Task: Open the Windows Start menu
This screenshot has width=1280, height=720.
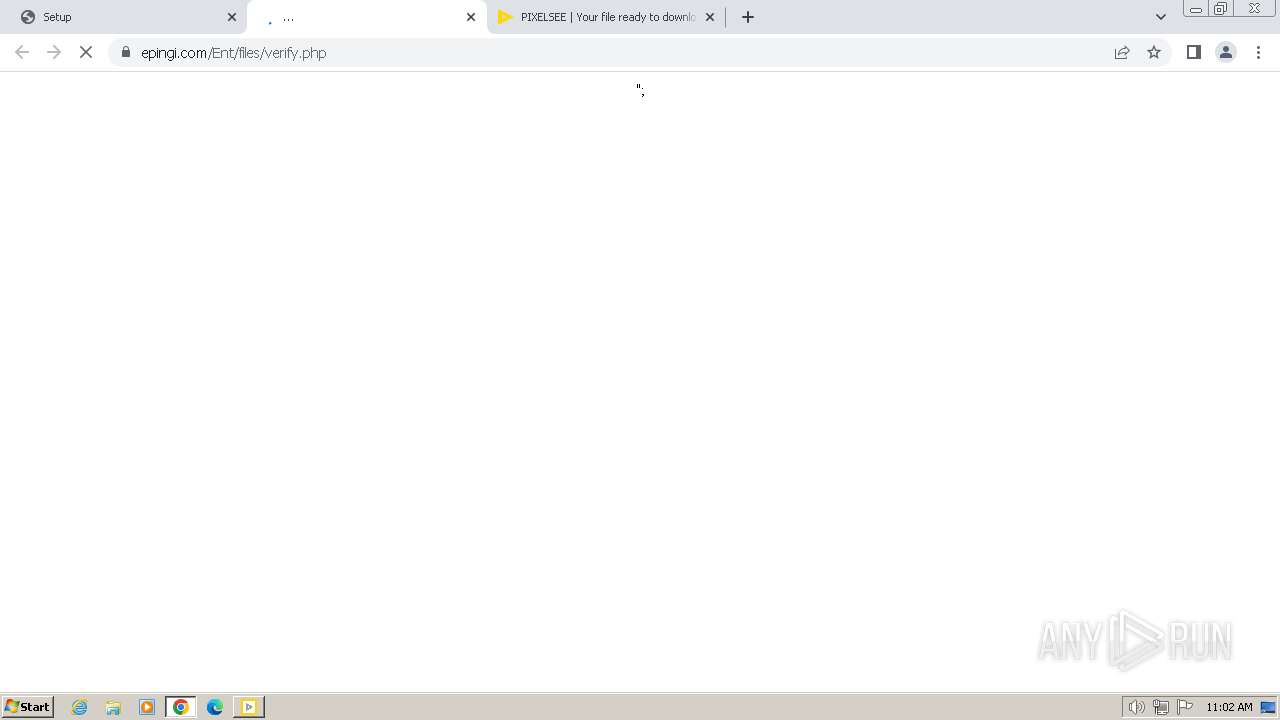Action: coord(28,707)
